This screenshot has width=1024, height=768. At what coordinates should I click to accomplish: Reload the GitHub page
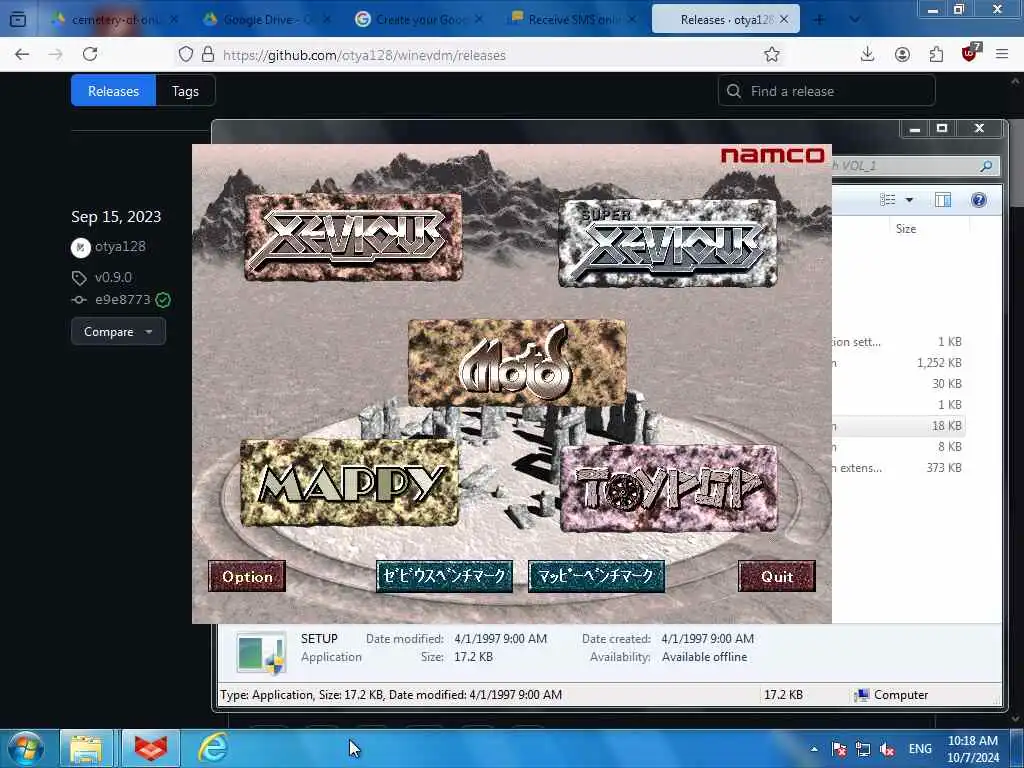(90, 54)
